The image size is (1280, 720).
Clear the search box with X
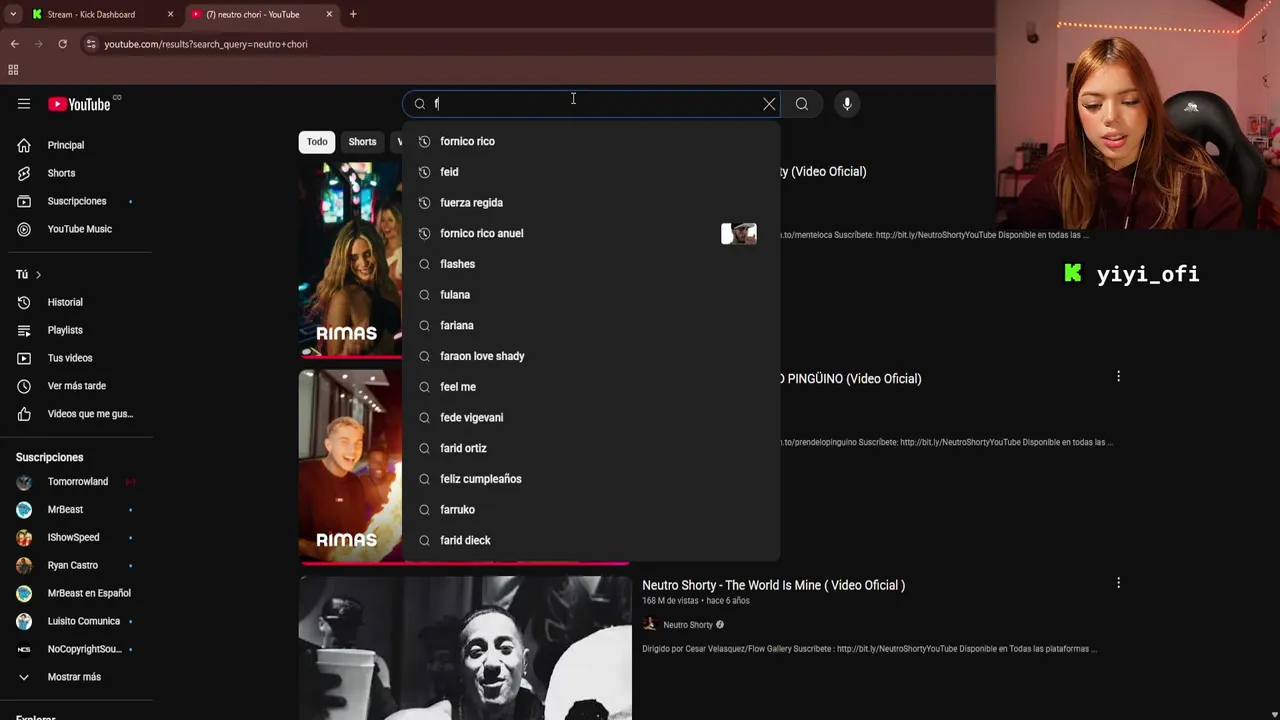[769, 104]
